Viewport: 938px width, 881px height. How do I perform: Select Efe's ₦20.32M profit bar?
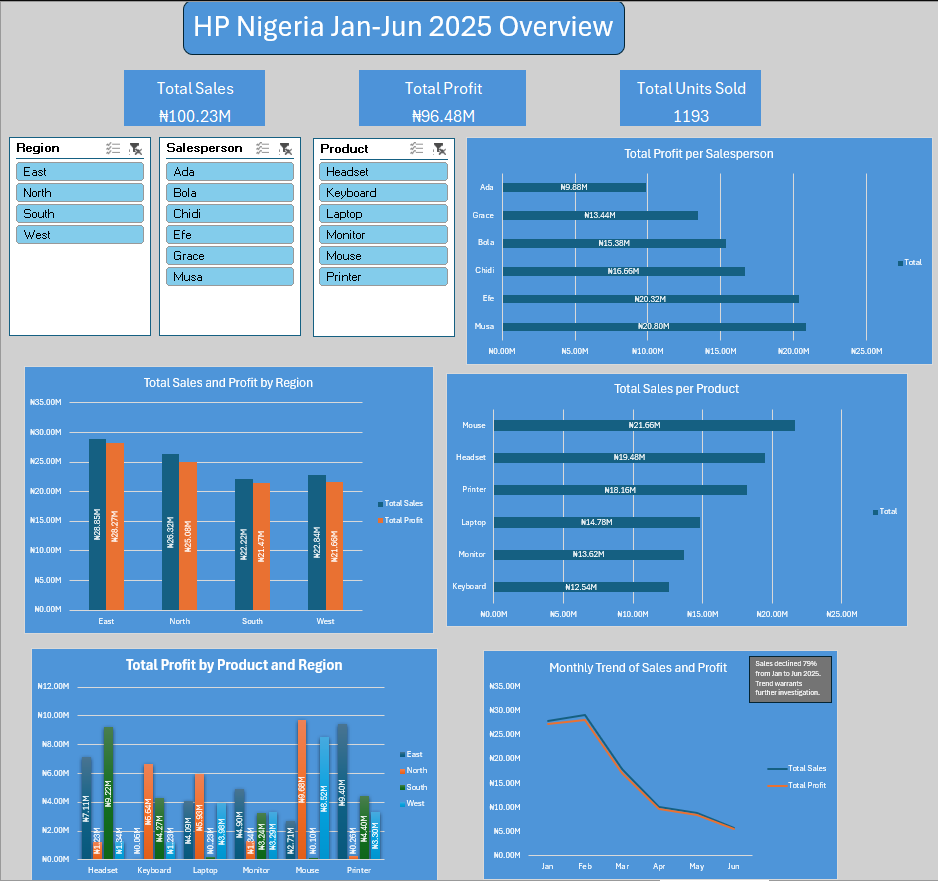pyautogui.click(x=650, y=298)
